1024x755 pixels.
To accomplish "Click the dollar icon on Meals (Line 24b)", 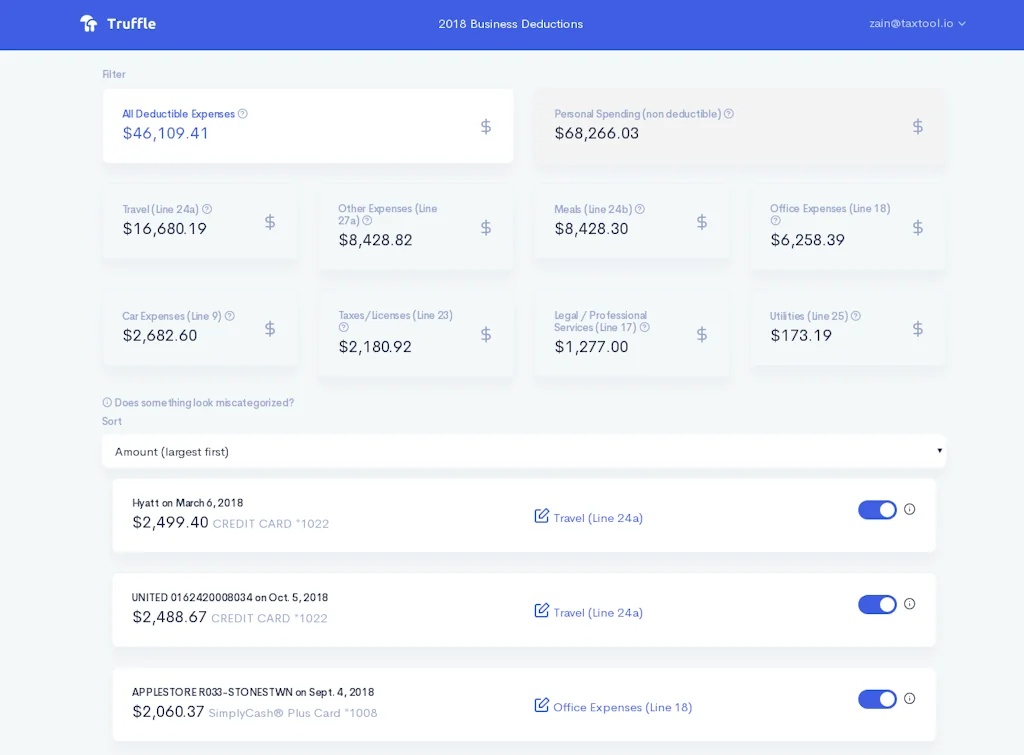I will click(702, 222).
